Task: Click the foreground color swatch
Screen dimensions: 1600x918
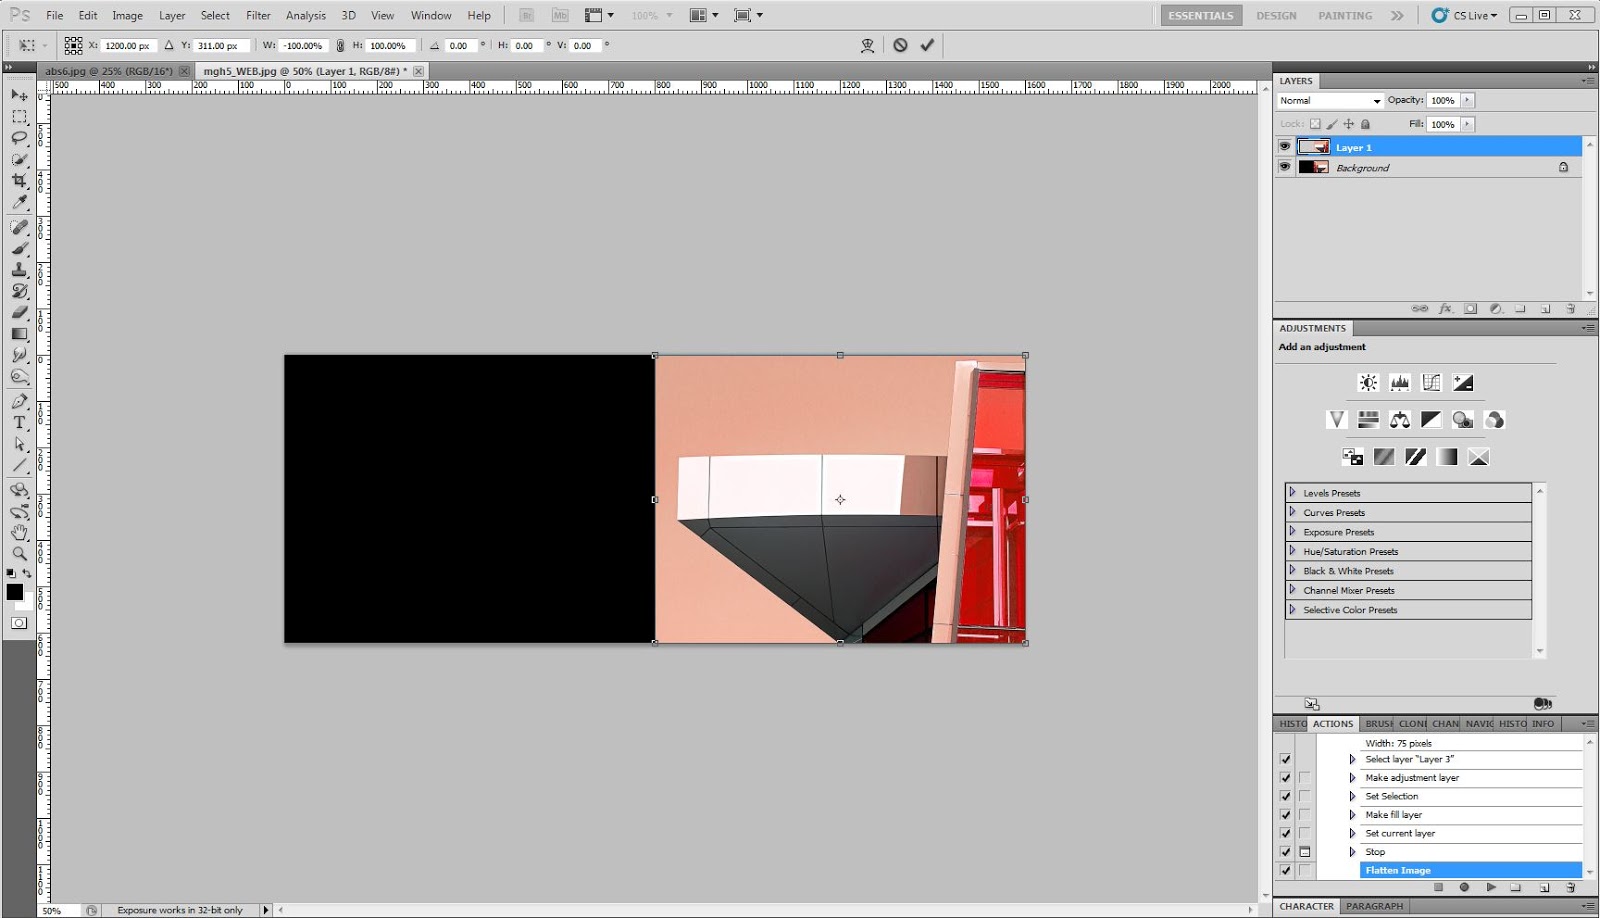Action: (14, 592)
